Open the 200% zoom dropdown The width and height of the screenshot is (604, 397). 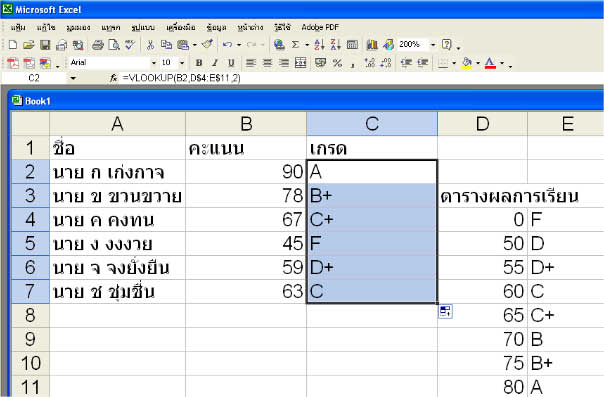tap(433, 45)
